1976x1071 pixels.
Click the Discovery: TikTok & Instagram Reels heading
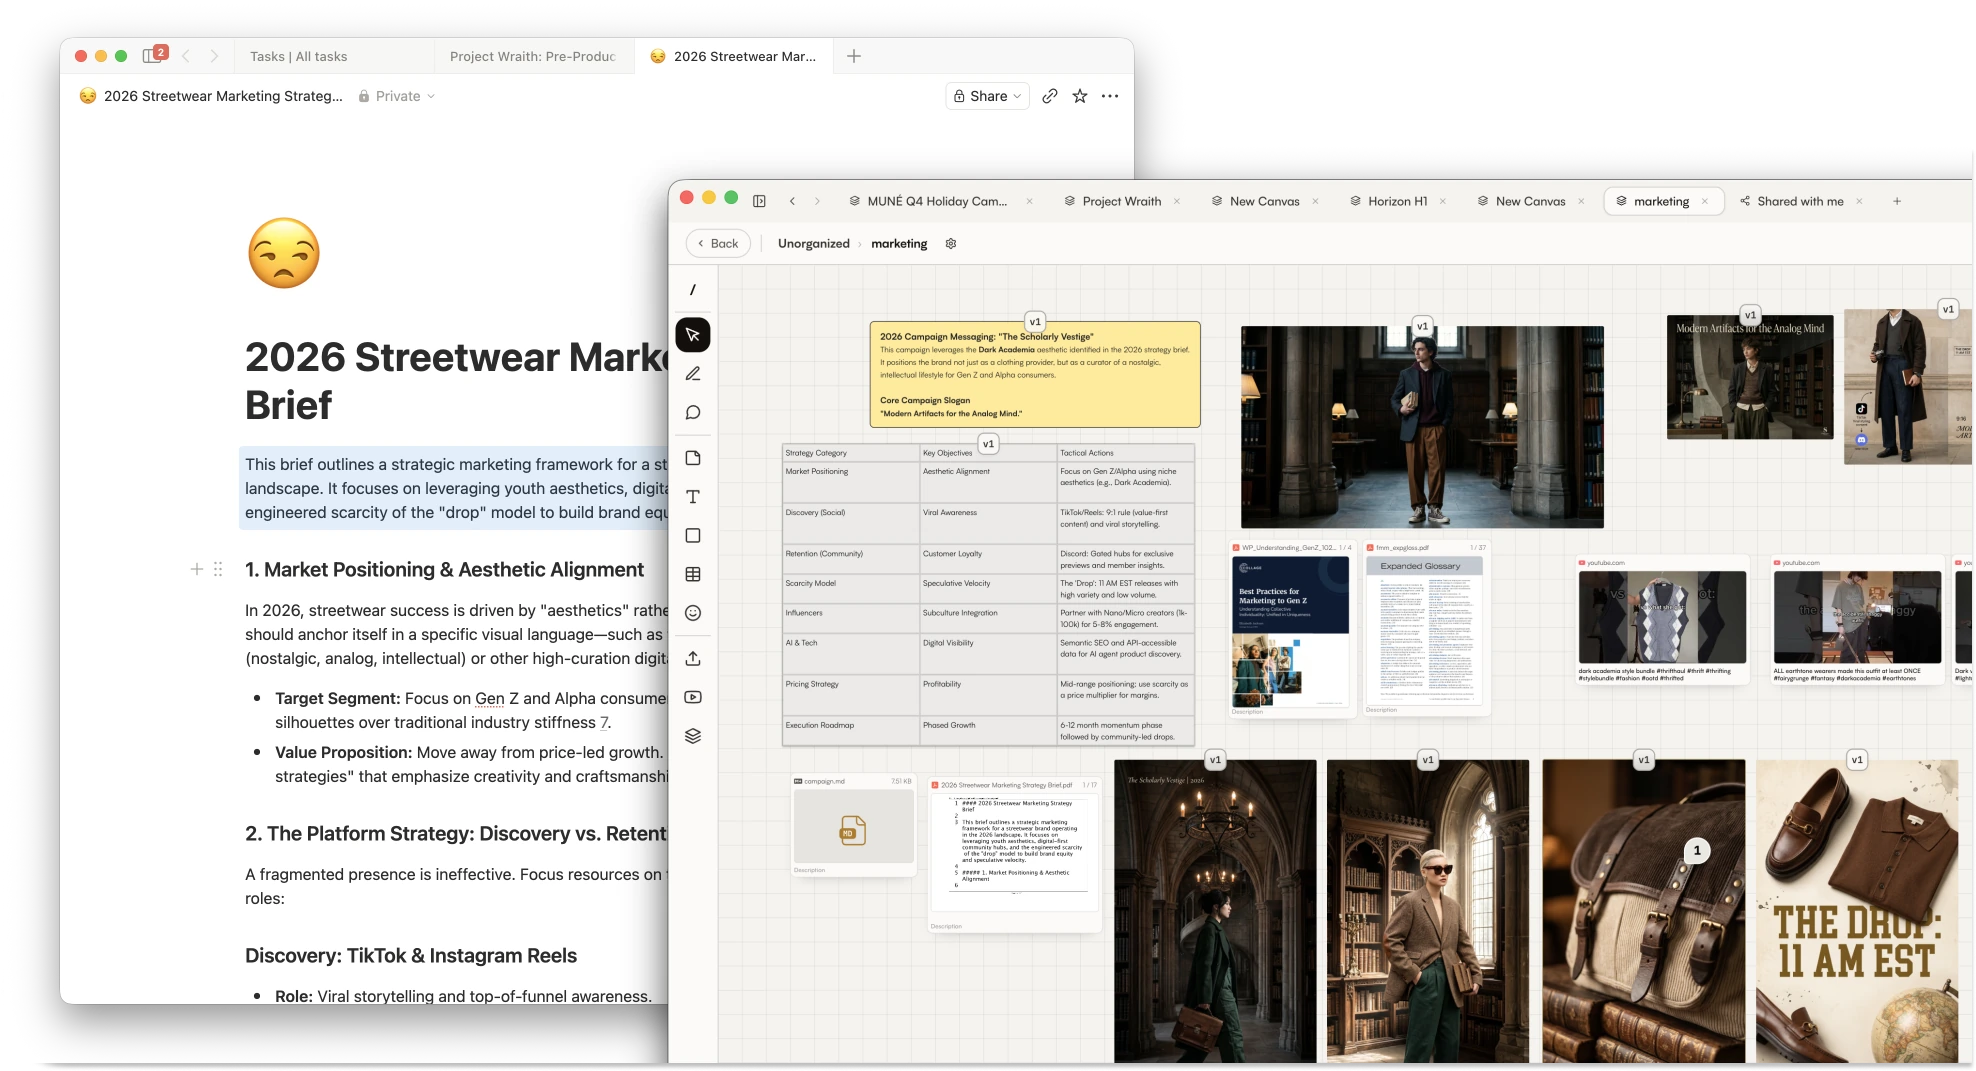point(411,956)
